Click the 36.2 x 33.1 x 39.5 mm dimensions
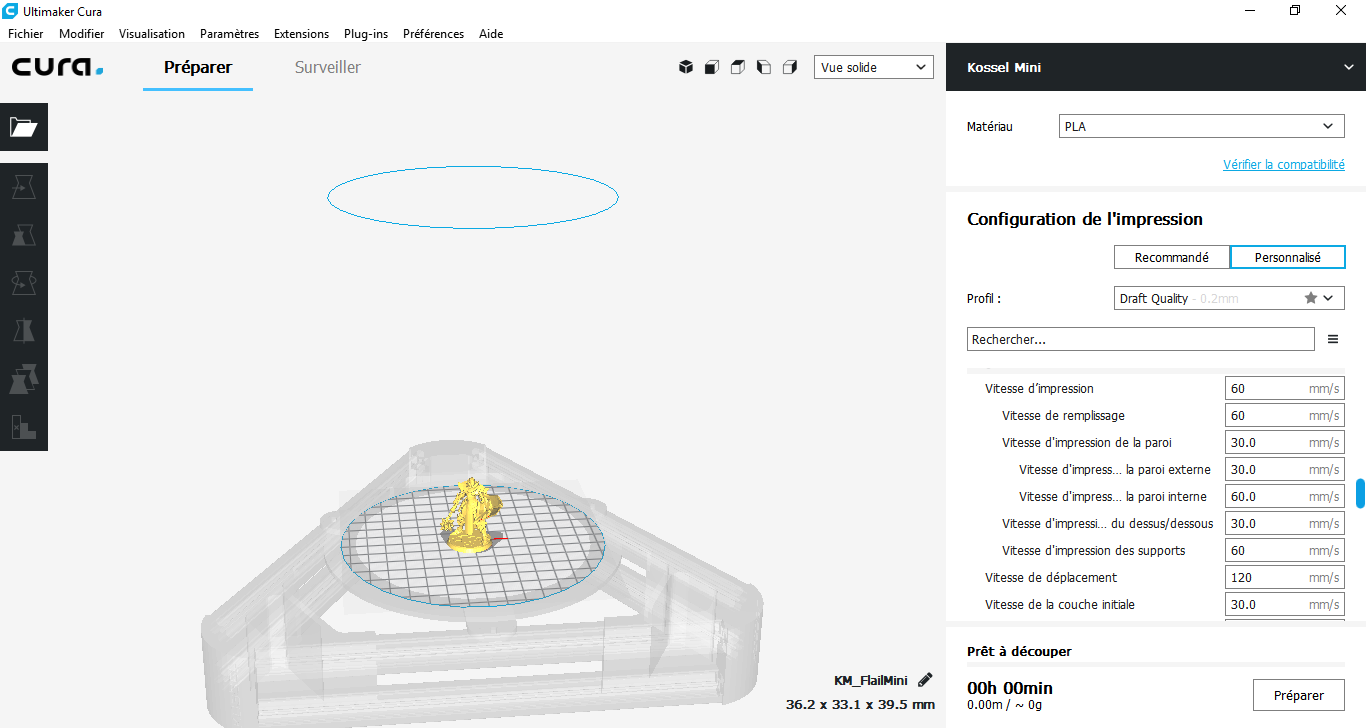This screenshot has height=728, width=1366. 860,704
